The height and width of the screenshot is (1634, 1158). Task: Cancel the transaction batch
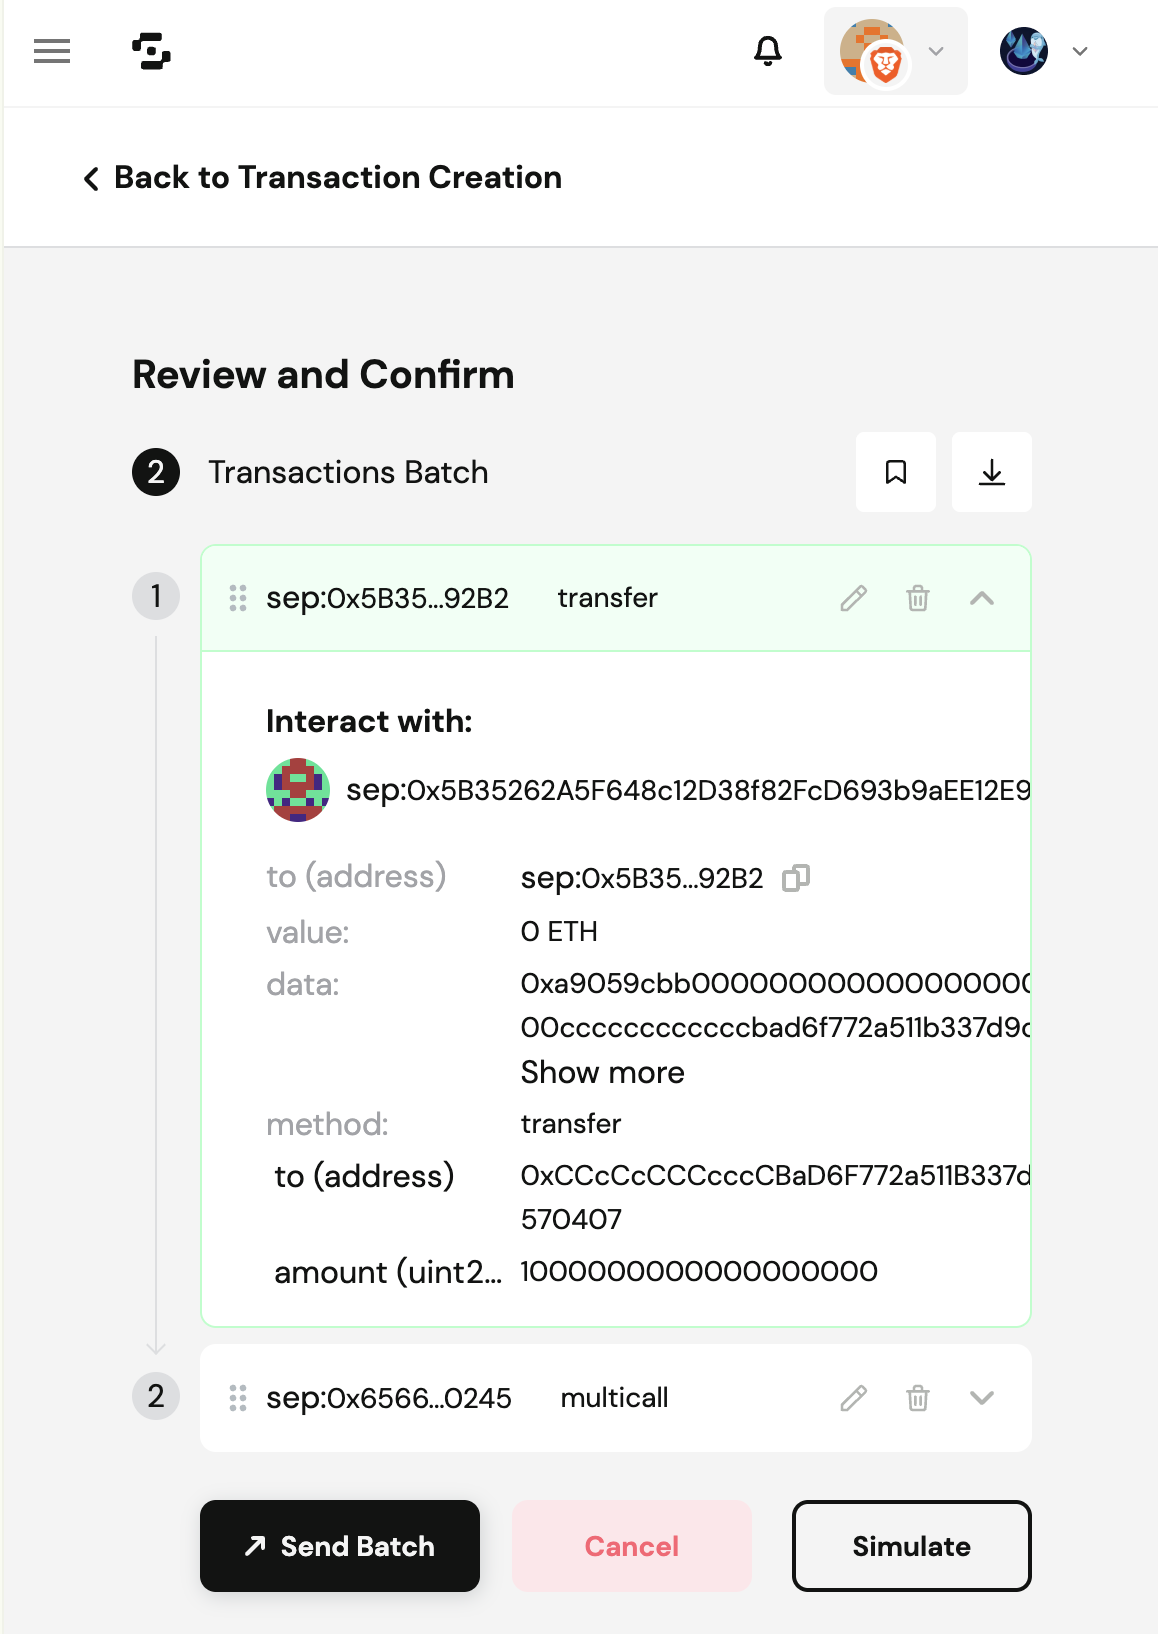[x=631, y=1546]
